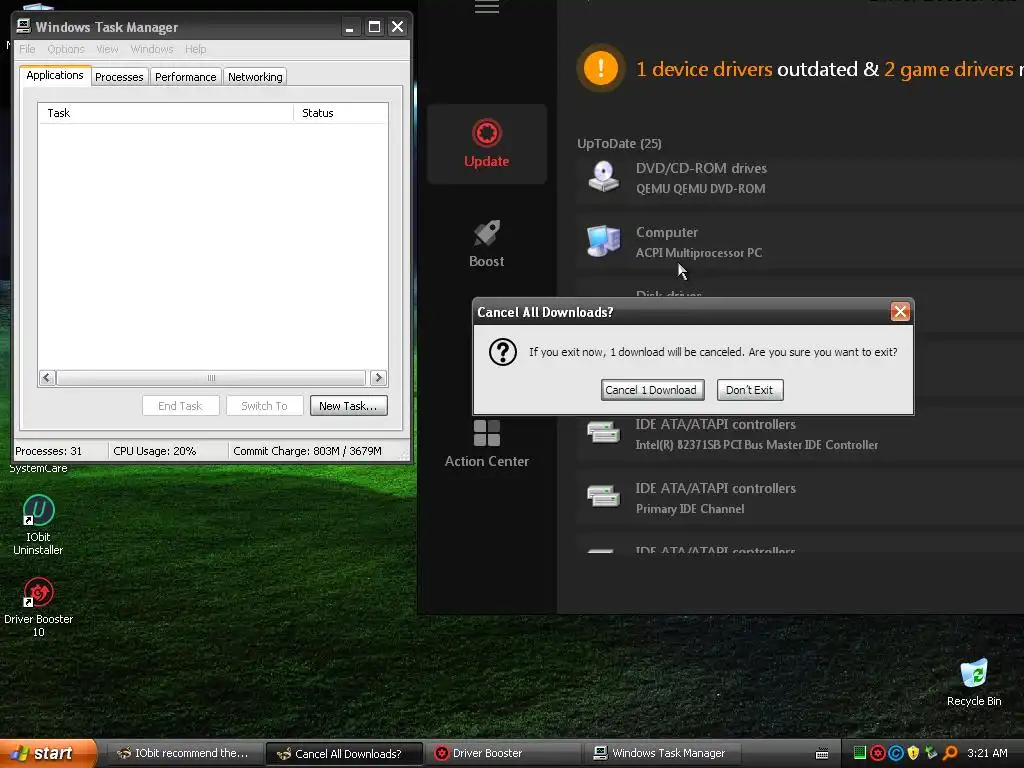Open IObit Uninstaller desktop shortcut
The image size is (1024, 768).
38,525
